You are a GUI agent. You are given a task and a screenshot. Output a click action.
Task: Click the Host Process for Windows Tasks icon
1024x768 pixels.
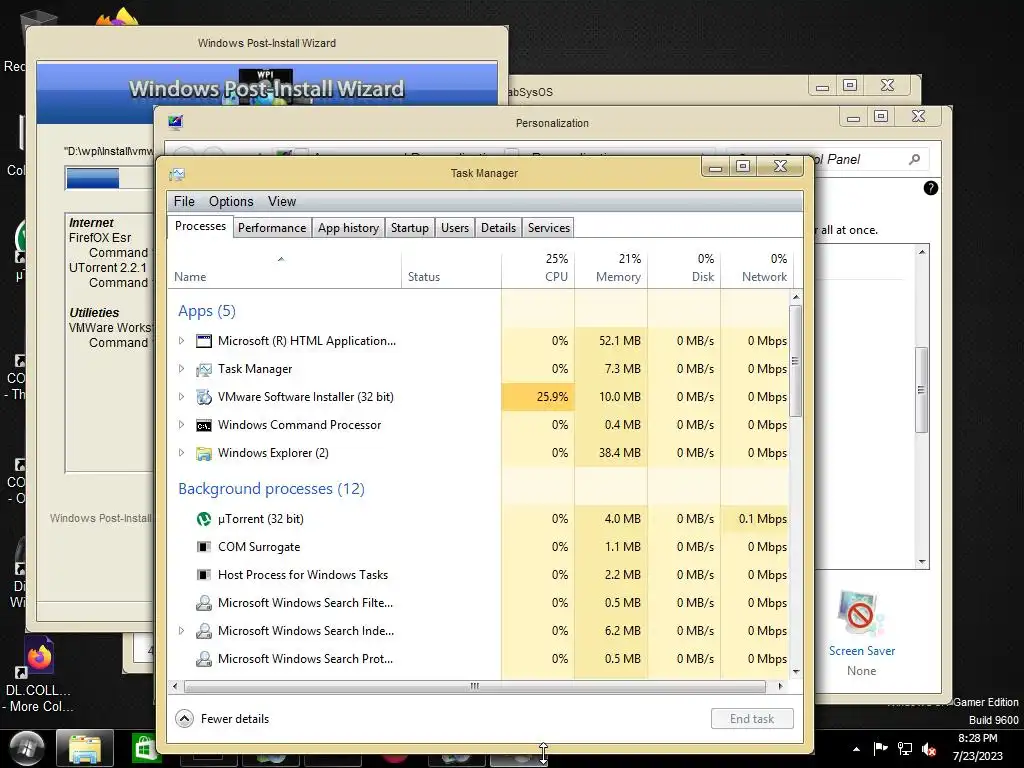pyautogui.click(x=204, y=575)
